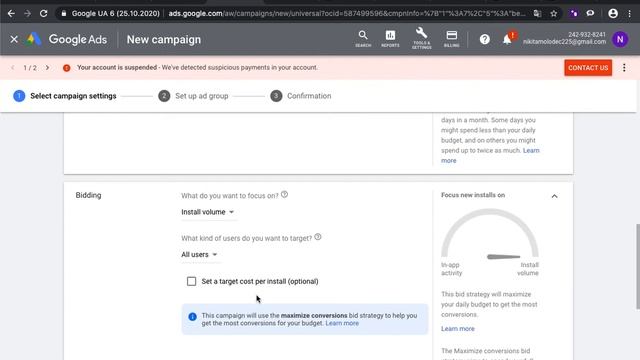Open Search in Google Ads header
640x360 pixels.
click(x=363, y=39)
